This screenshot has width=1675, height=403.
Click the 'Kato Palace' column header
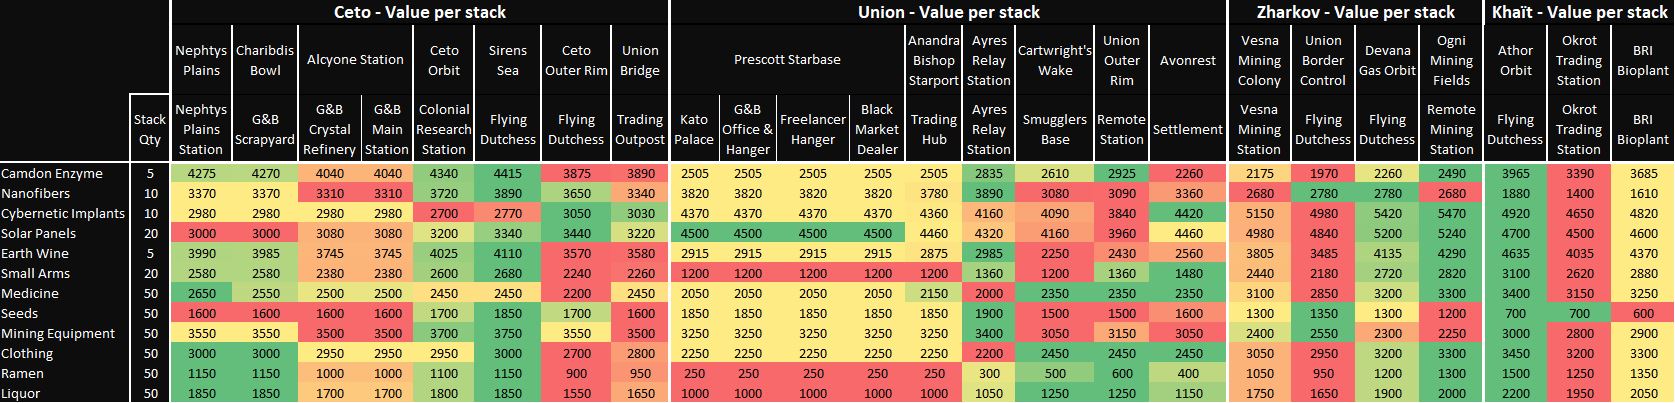(x=694, y=129)
